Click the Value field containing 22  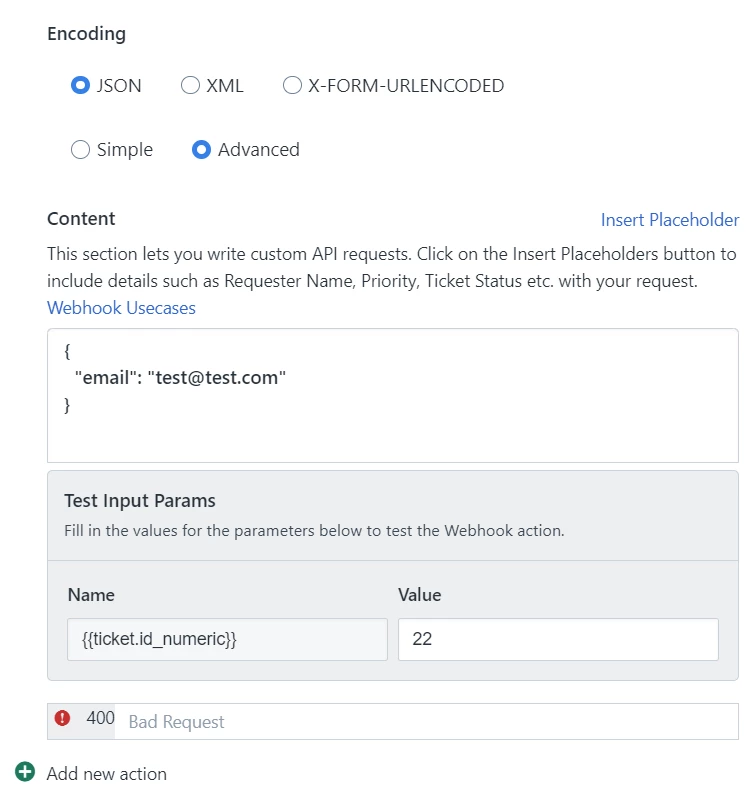(x=558, y=639)
